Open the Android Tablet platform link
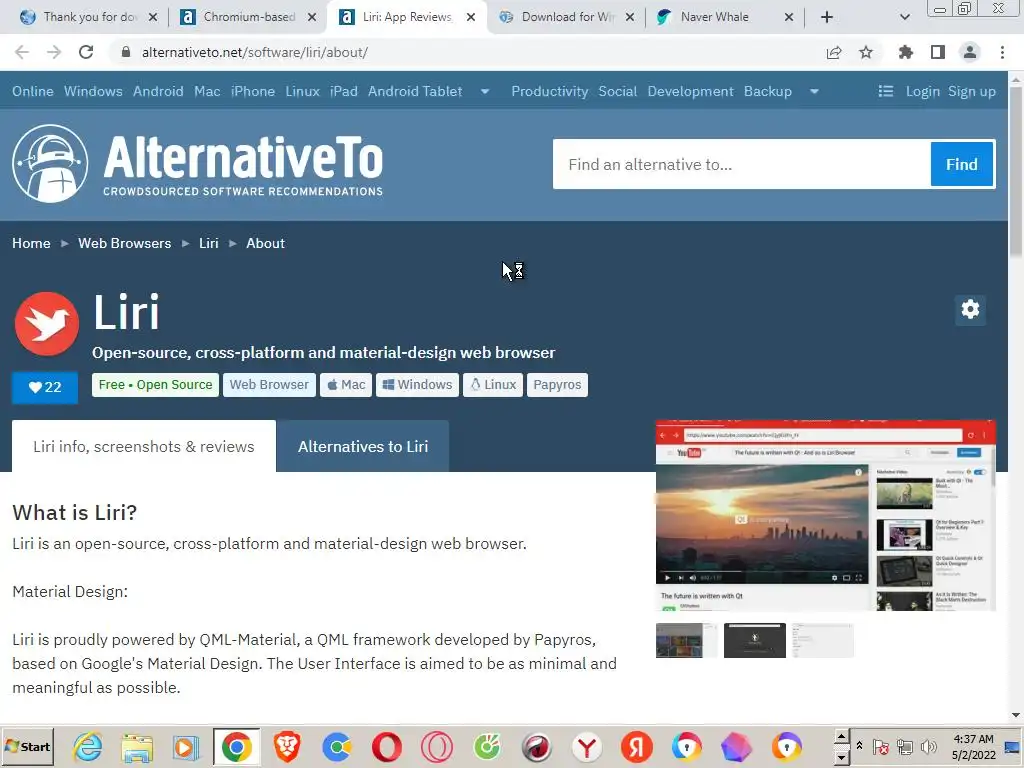This screenshot has height=768, width=1024. pos(415,91)
